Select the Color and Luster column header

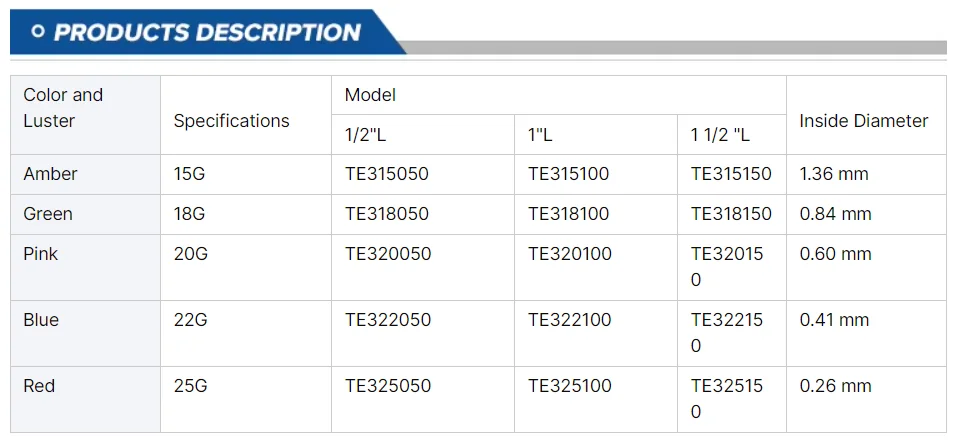[x=63, y=108]
